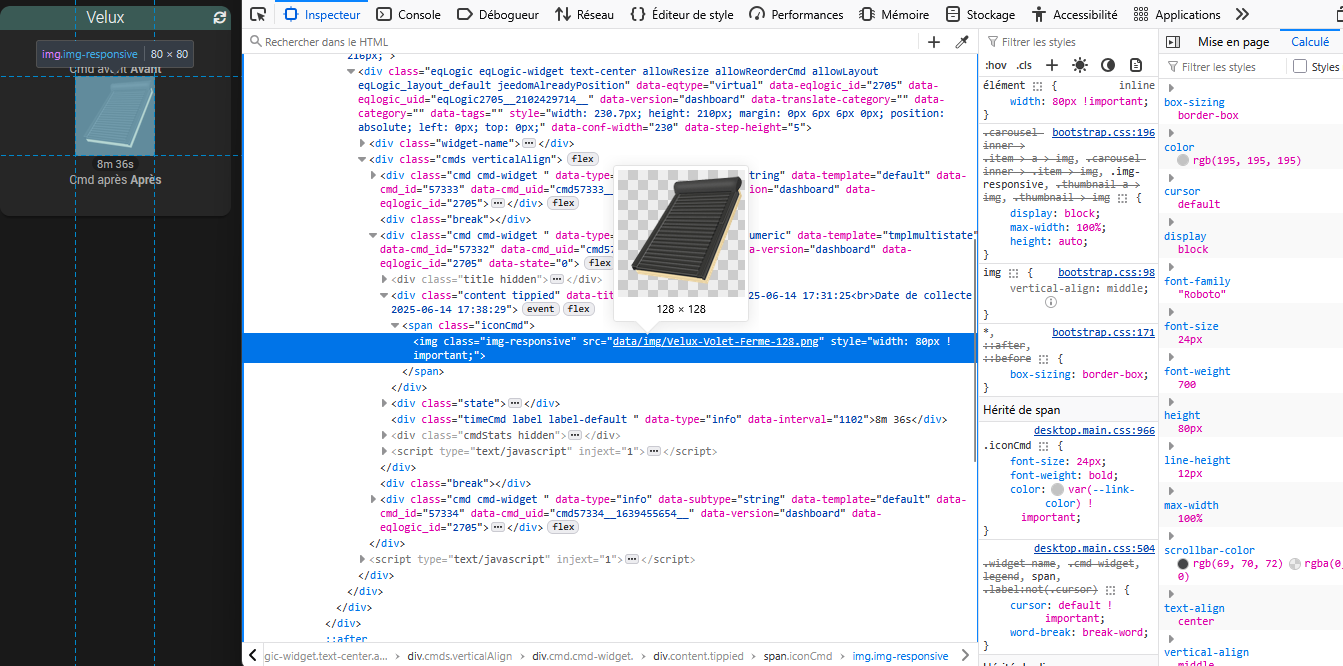
Task: Open the desktop.main.css:966 source link
Action: click(1095, 430)
